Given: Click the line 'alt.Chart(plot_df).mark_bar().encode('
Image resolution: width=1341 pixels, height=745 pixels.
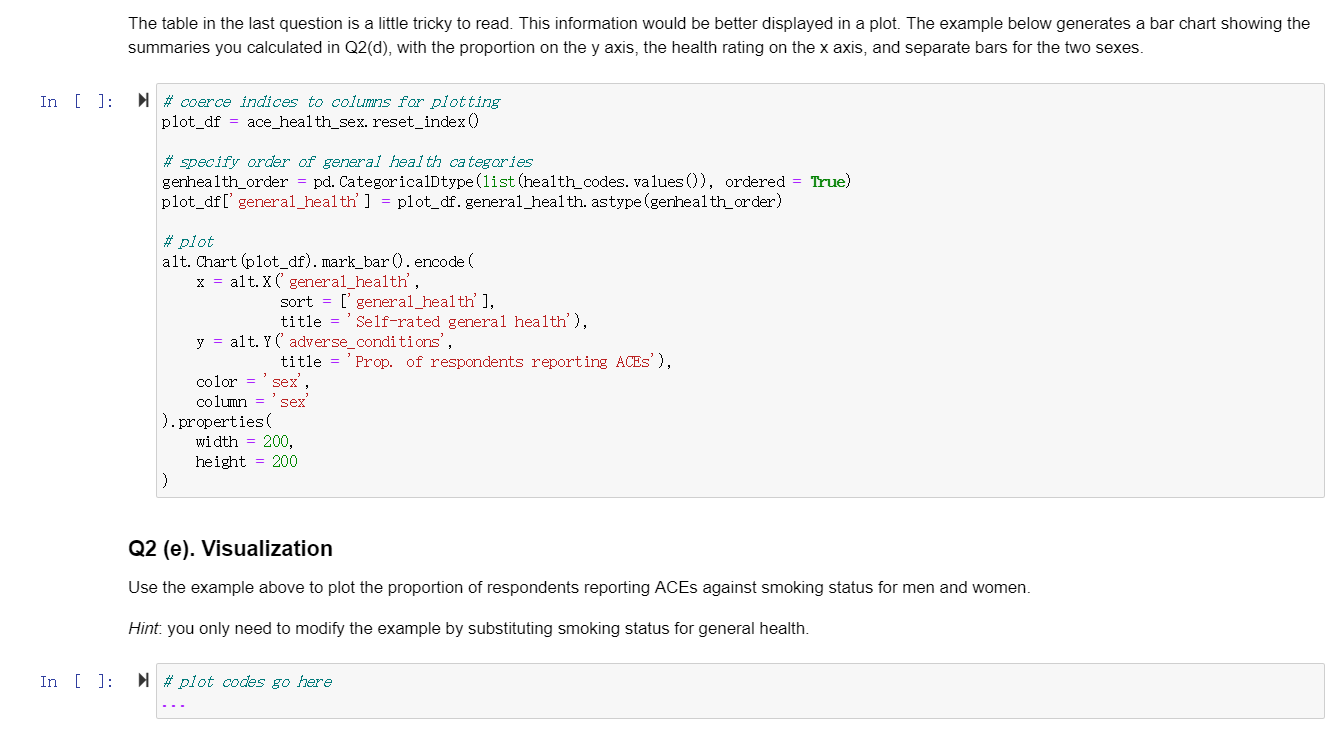Looking at the screenshot, I should click(x=317, y=261).
